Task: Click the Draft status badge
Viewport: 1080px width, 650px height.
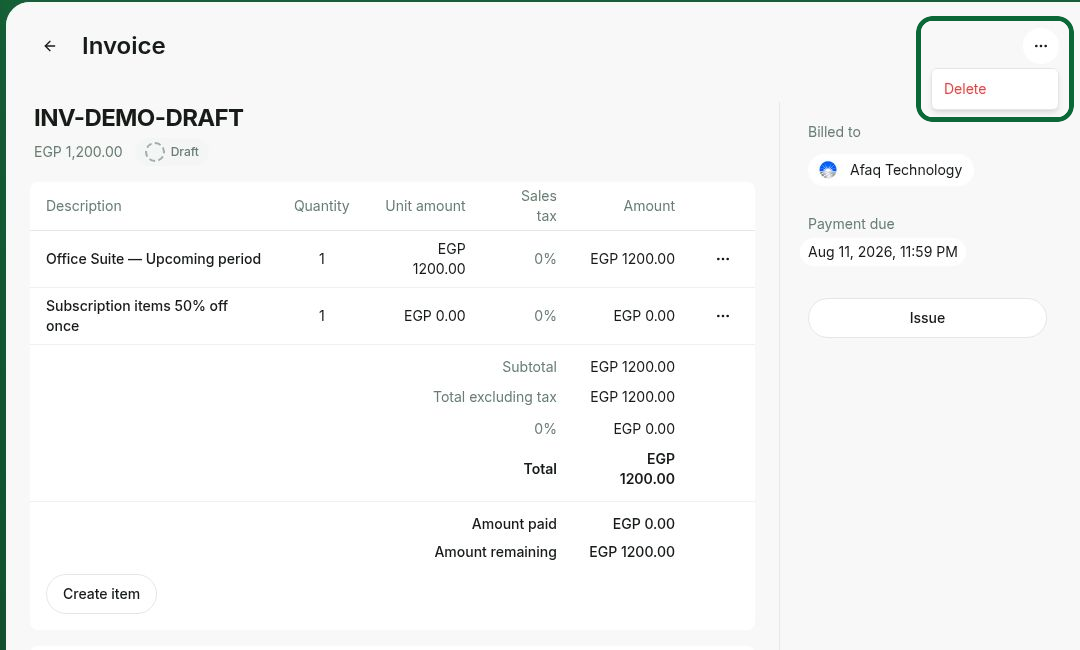Action: (173, 151)
